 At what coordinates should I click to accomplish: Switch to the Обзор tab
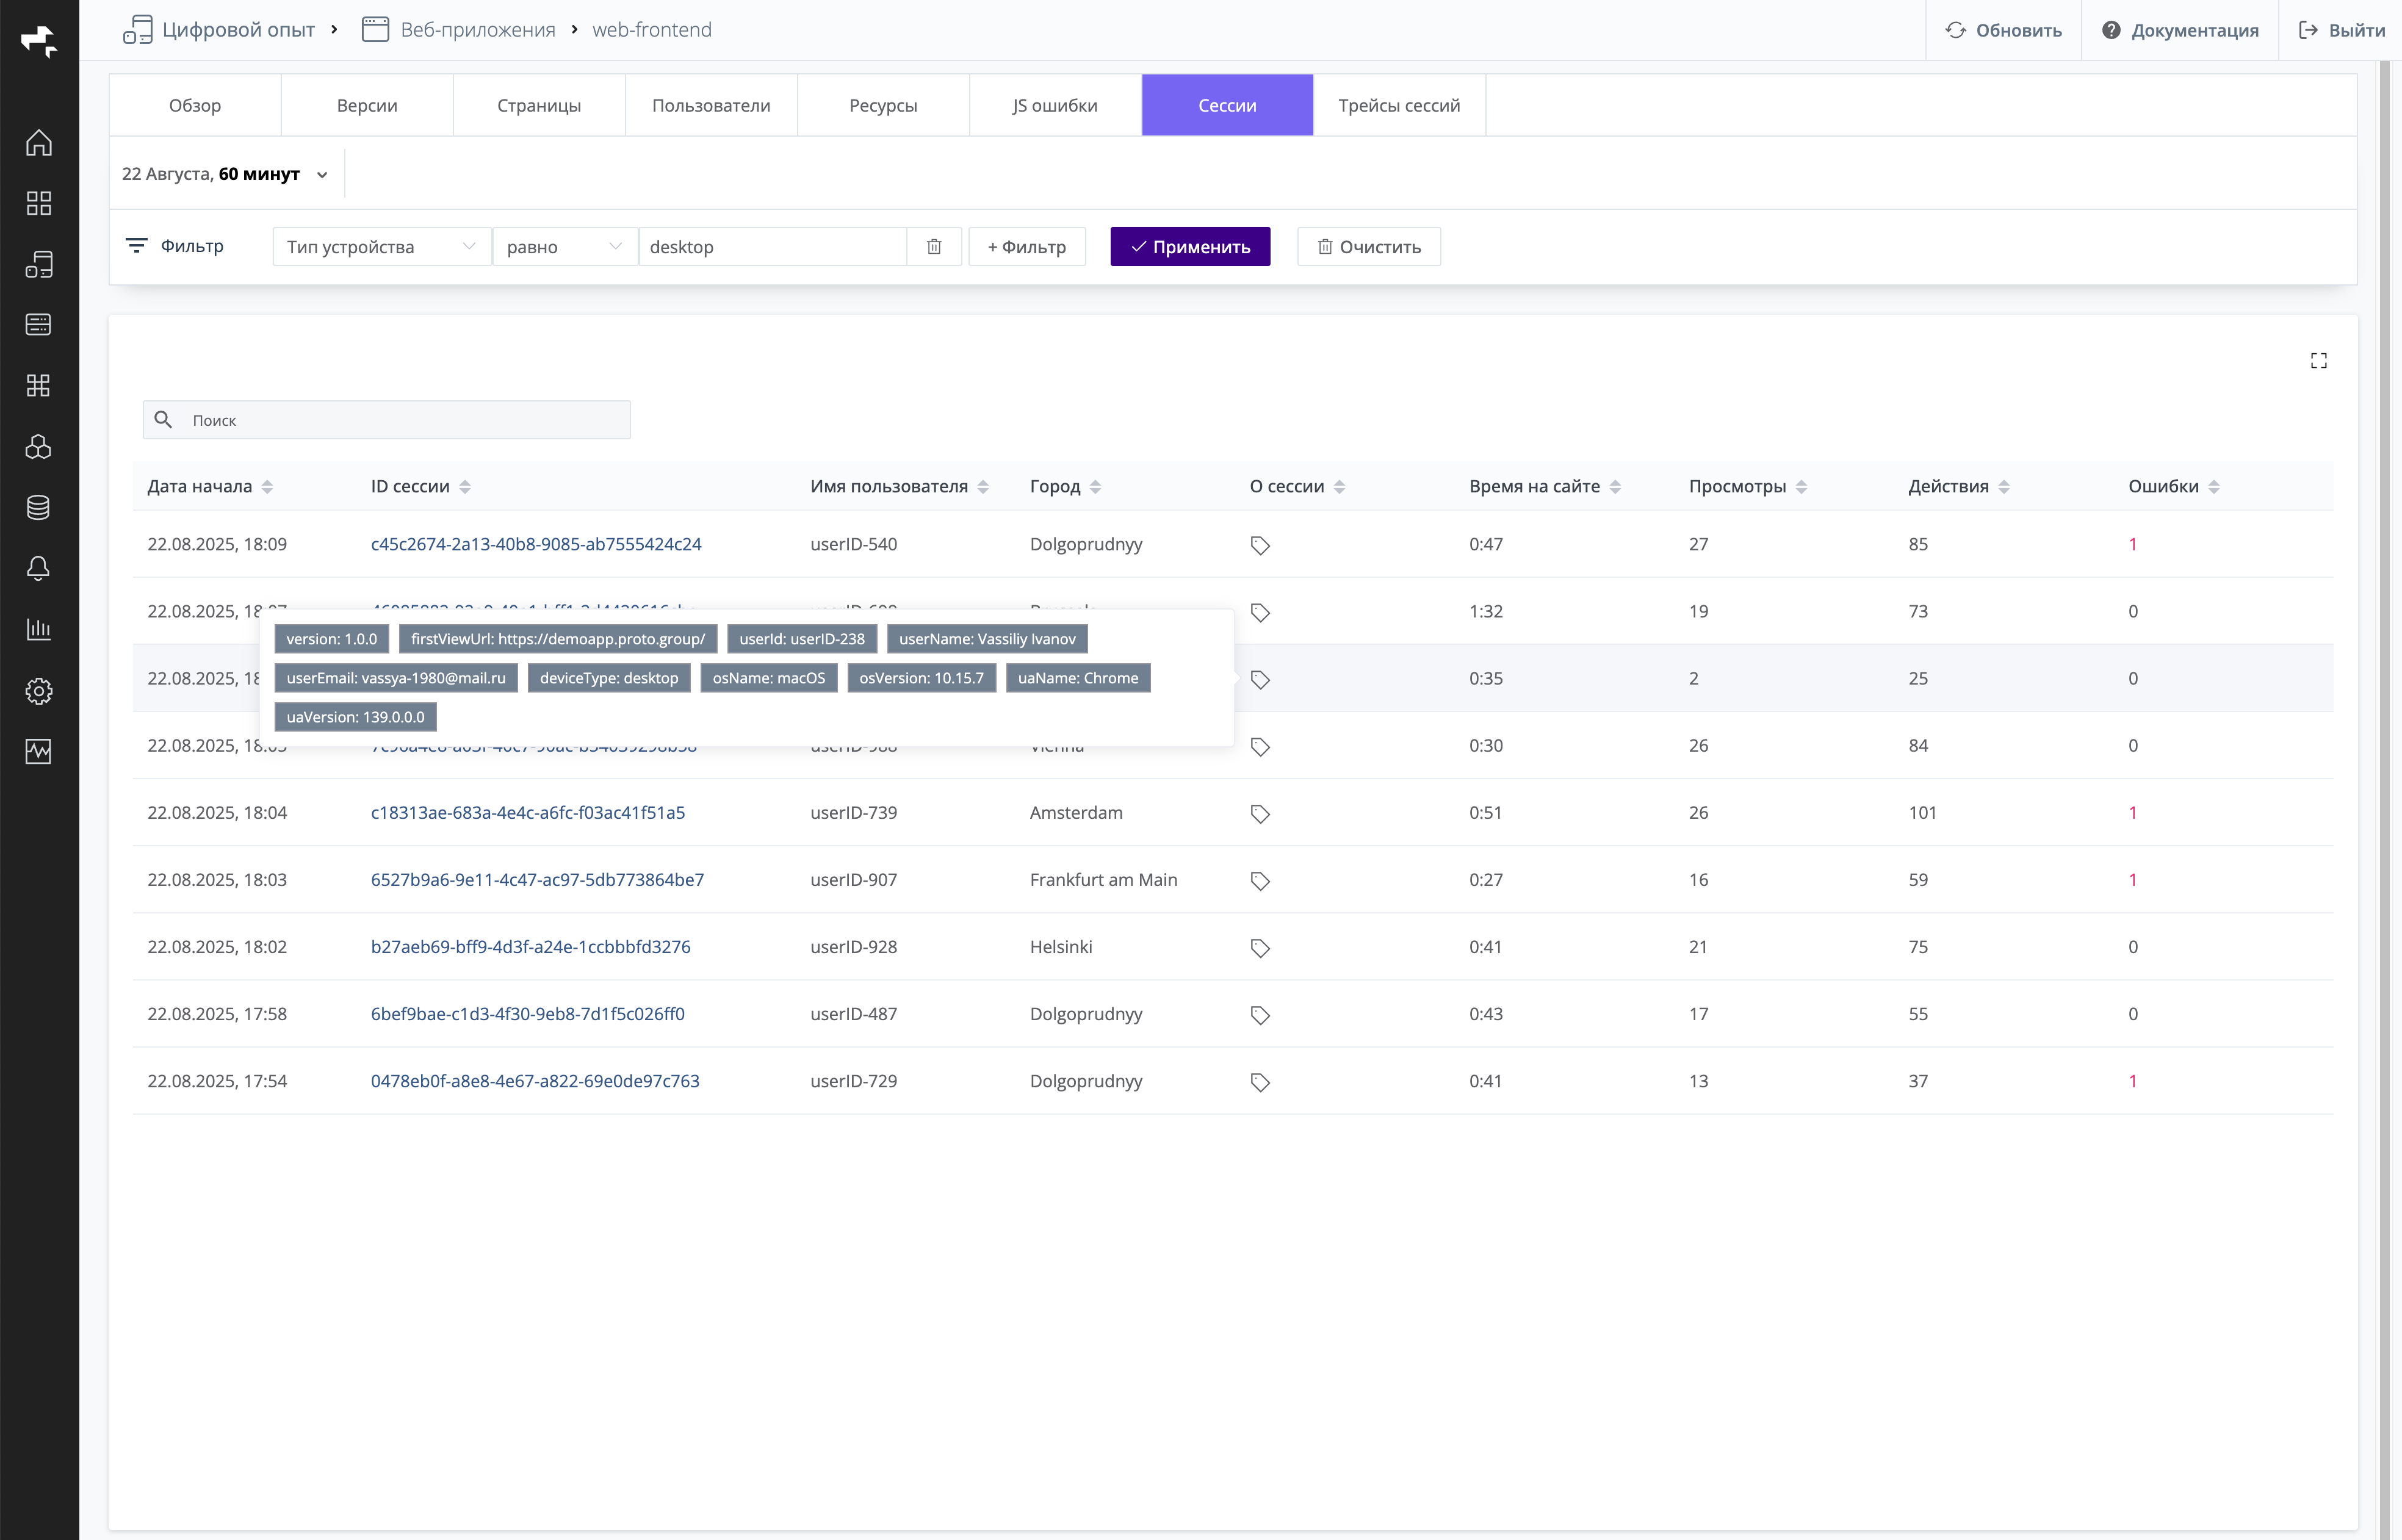195,105
